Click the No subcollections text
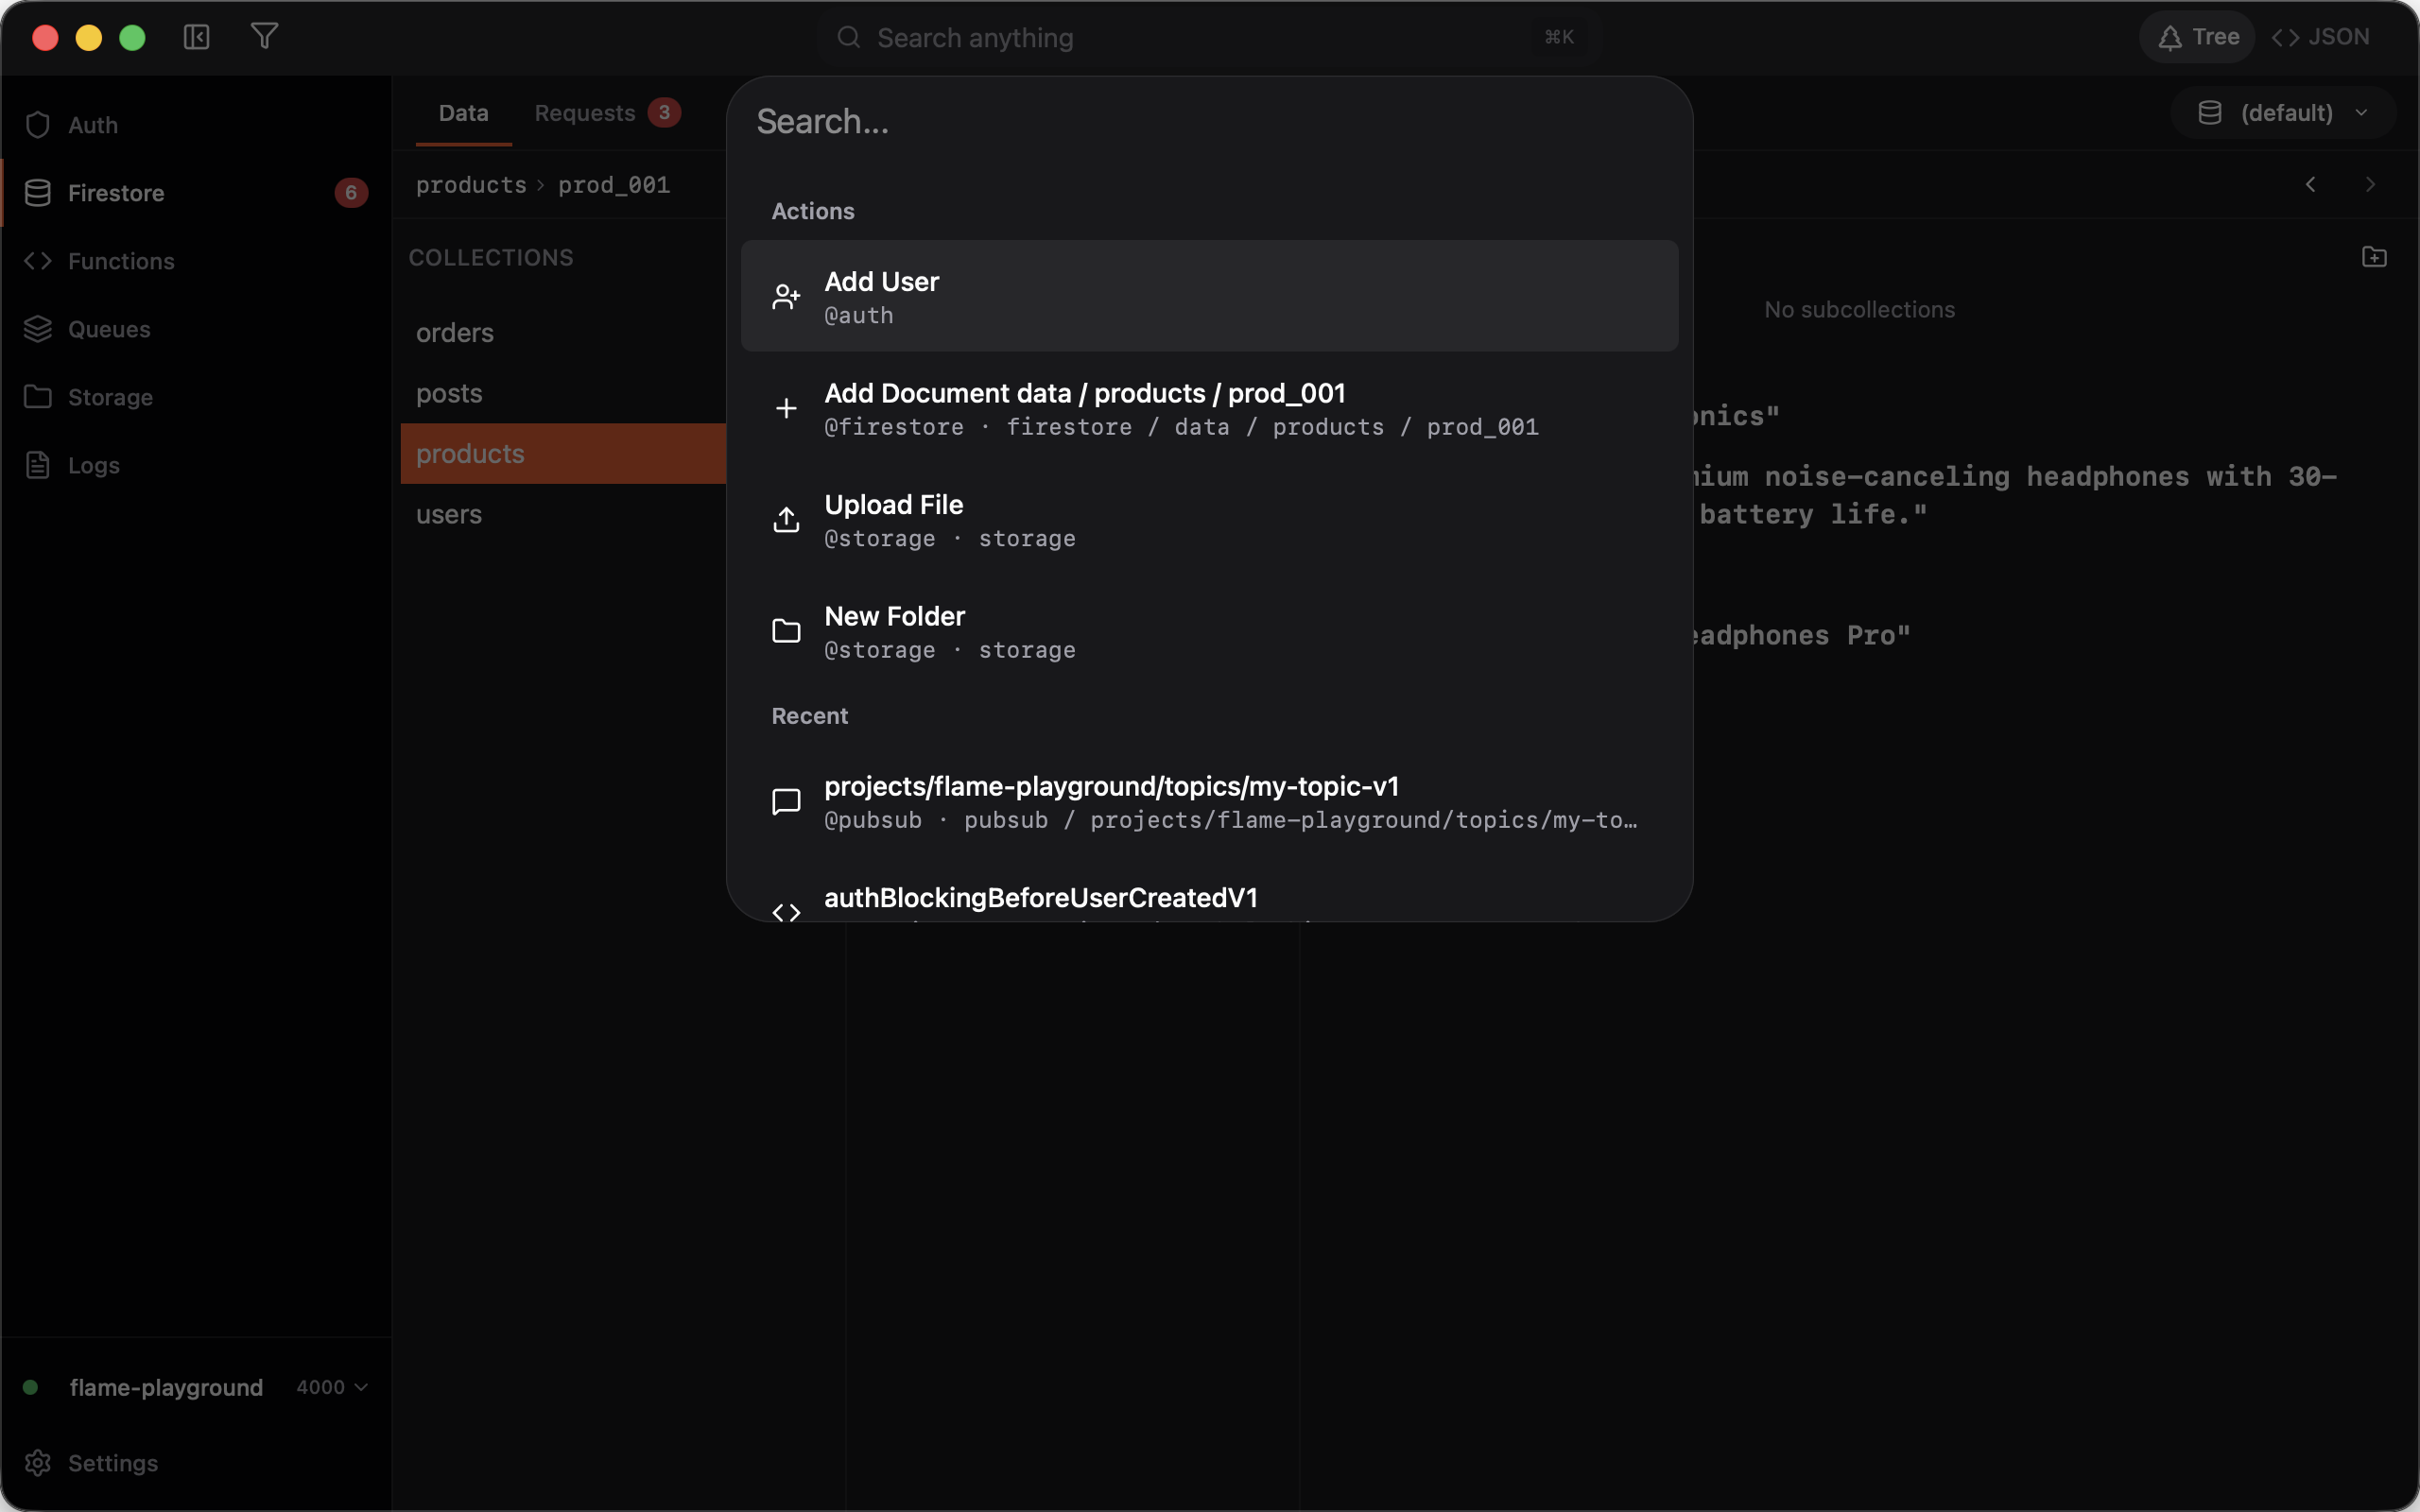 click(1859, 310)
